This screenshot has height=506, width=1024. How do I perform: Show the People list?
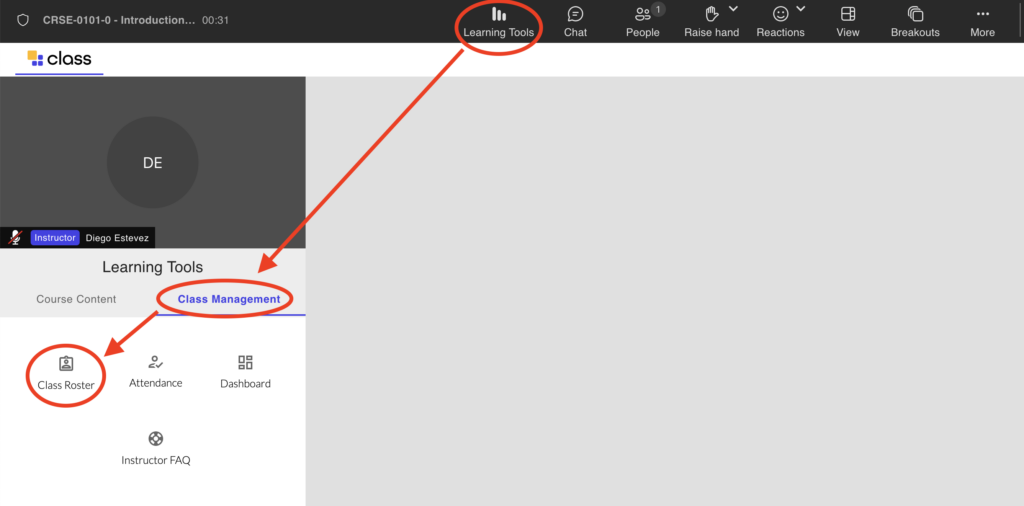pyautogui.click(x=642, y=21)
